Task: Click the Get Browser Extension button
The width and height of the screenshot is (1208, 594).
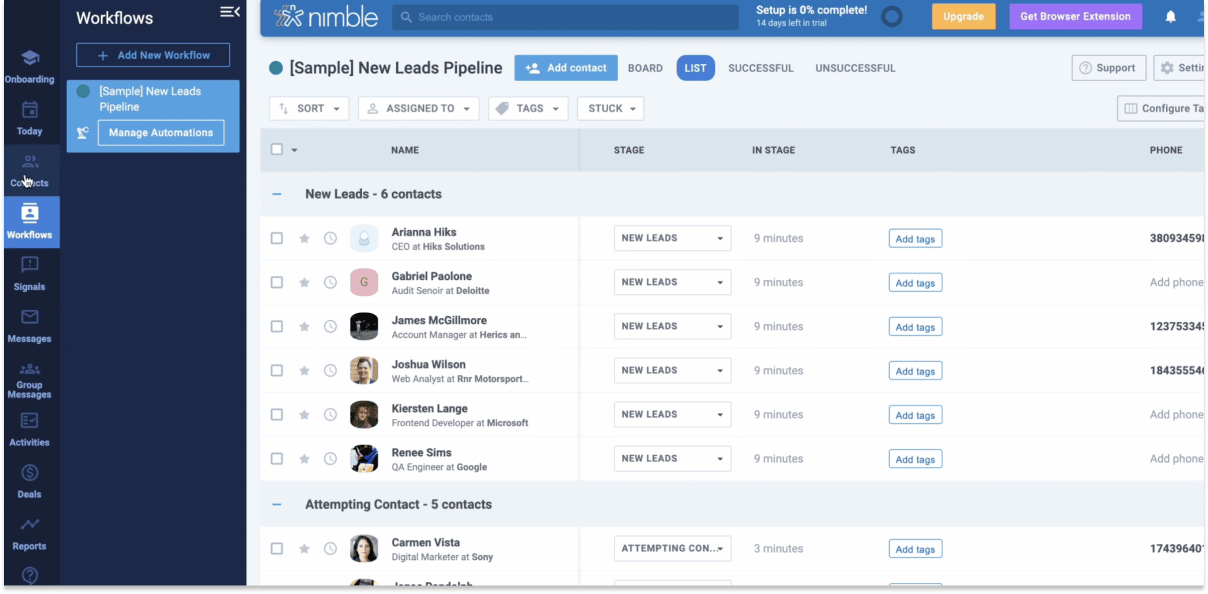Action: 1075,17
